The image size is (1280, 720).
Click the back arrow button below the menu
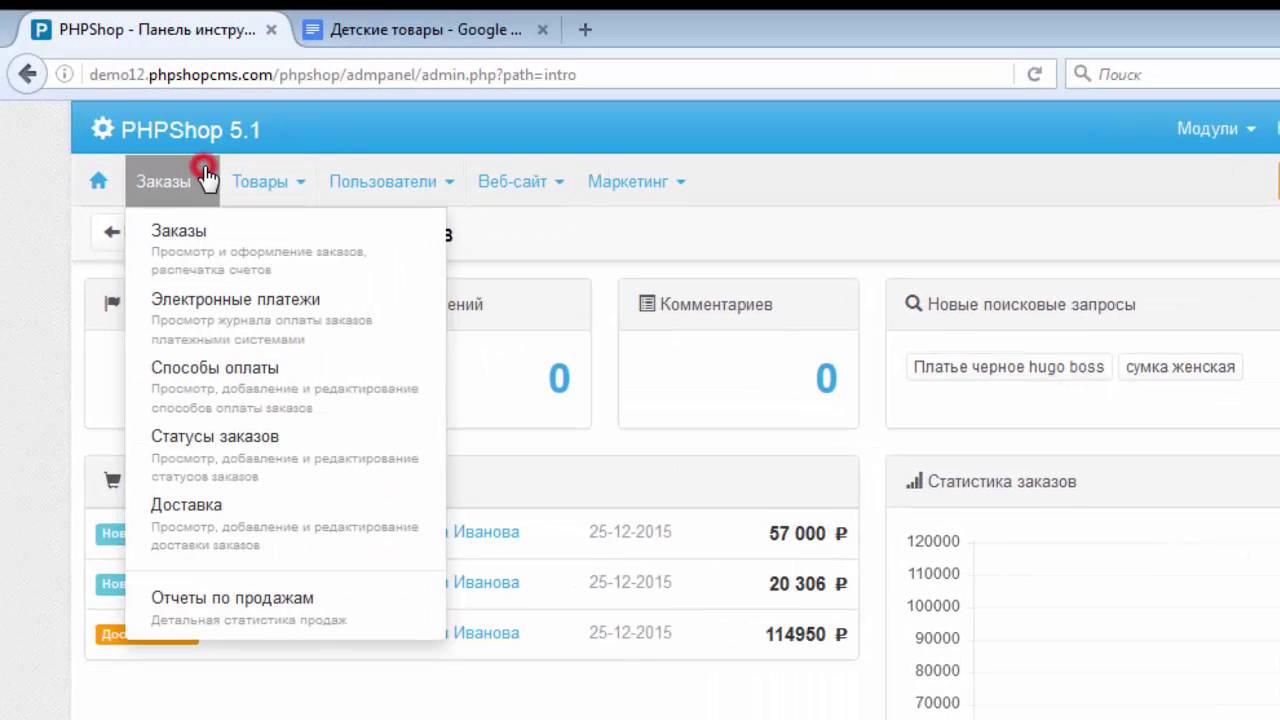pyautogui.click(x=111, y=232)
